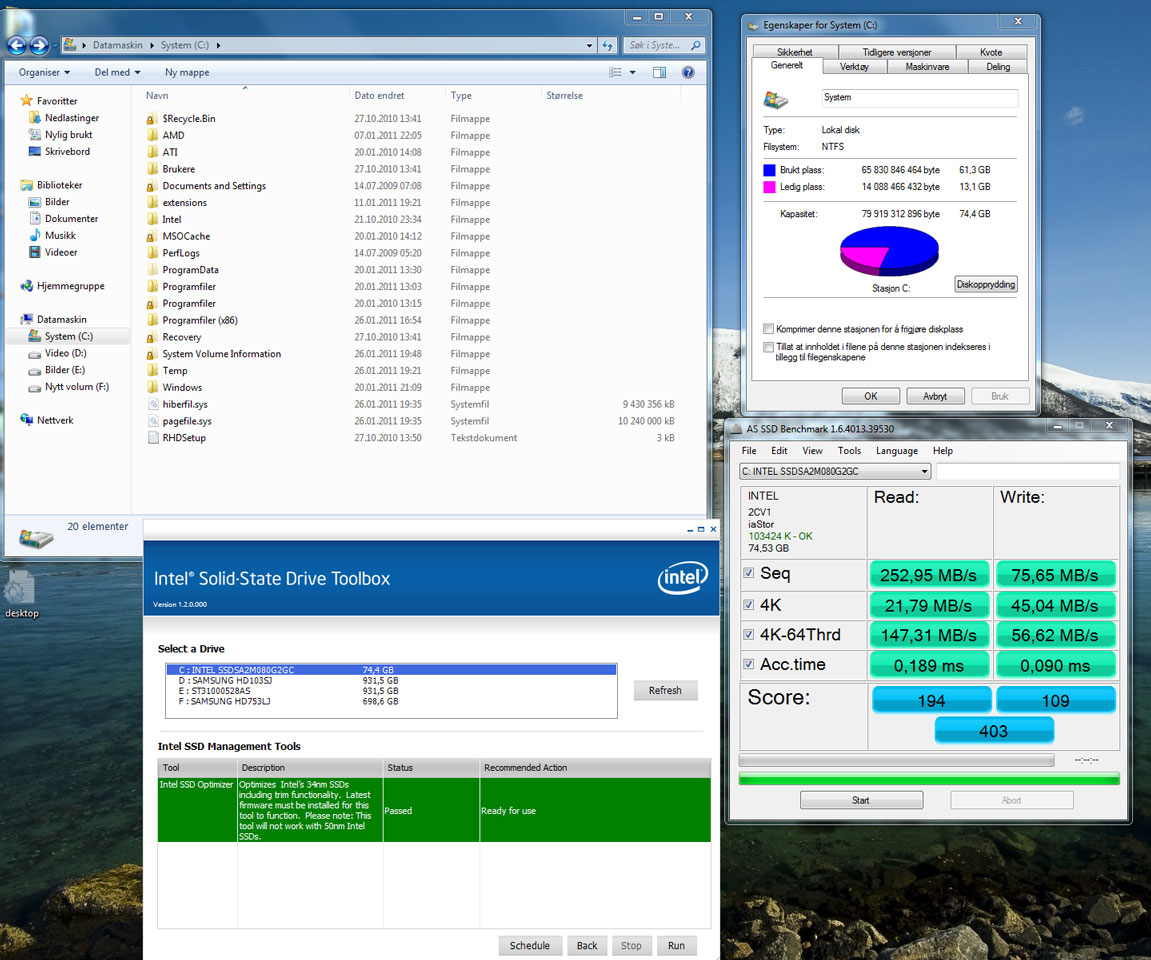Enable Komprimer denne stasjonen checkbox
This screenshot has width=1151, height=960.
(x=769, y=329)
